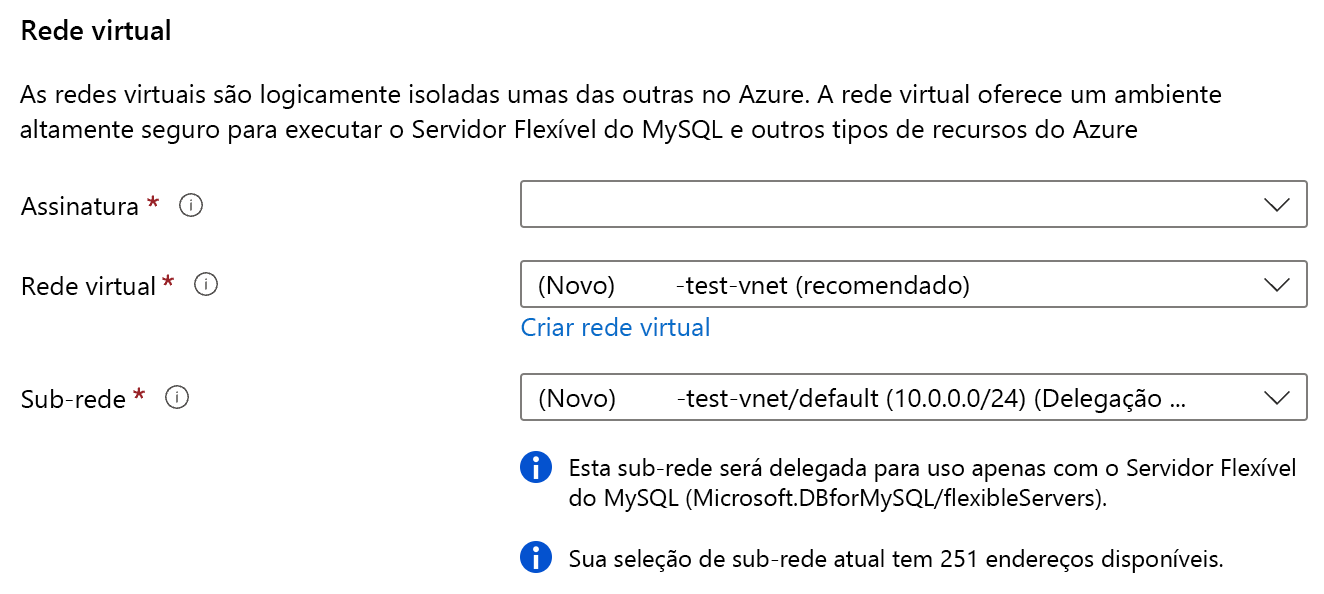Click the blue info icon about subnet delegation

pos(536,466)
